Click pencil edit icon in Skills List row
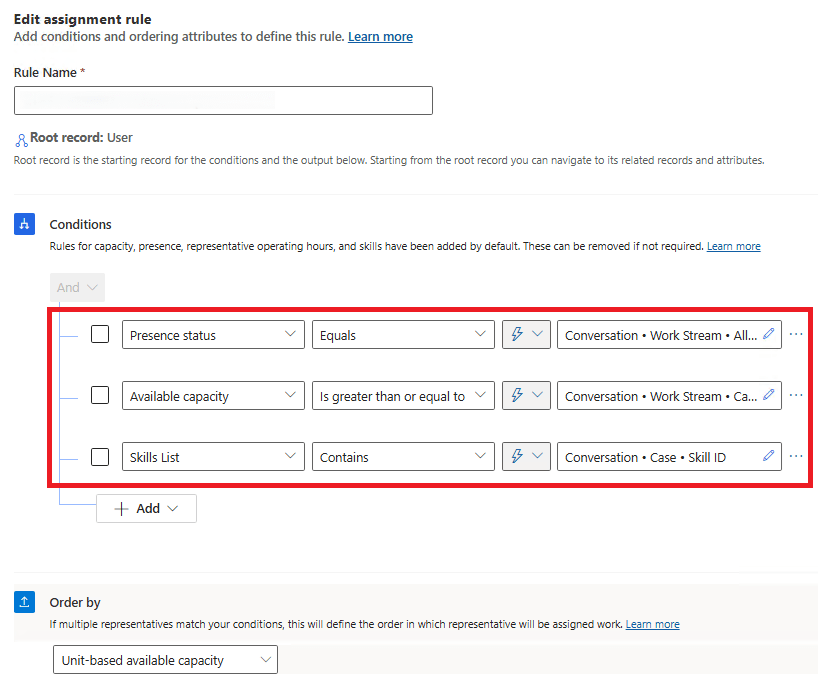The image size is (818, 698). click(768, 457)
